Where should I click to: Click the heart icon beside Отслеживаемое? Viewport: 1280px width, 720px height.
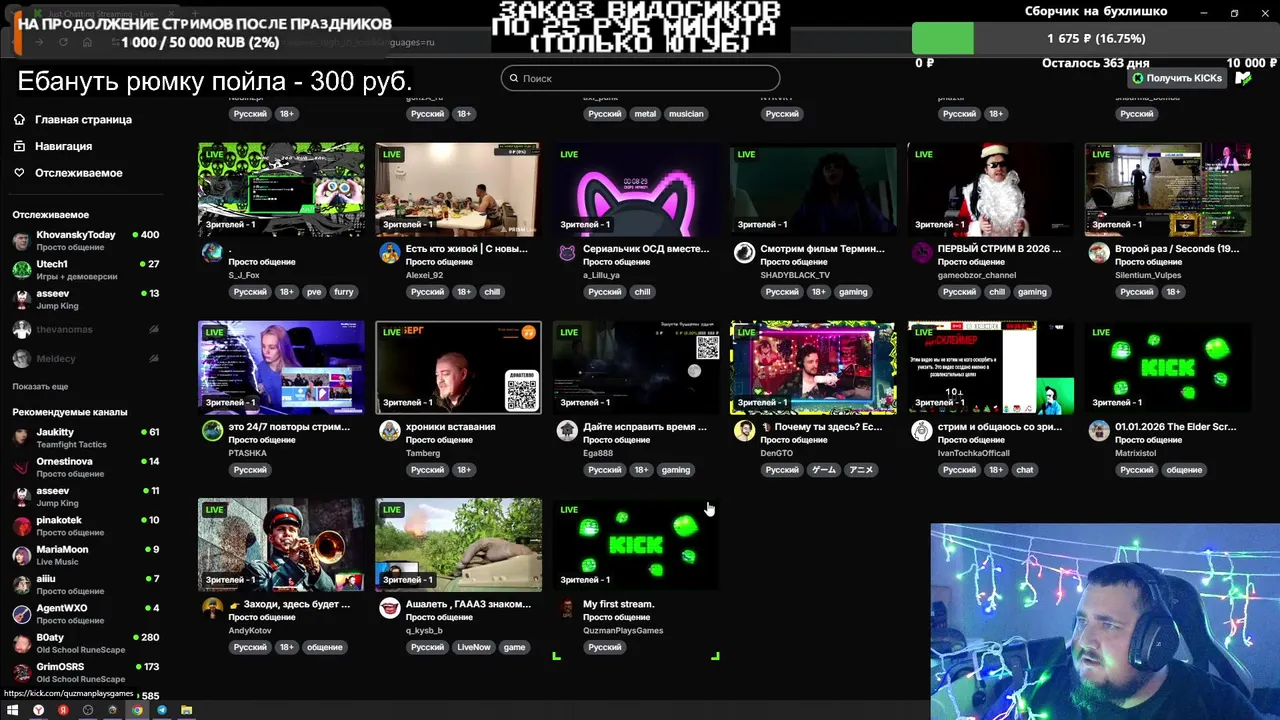tap(19, 172)
